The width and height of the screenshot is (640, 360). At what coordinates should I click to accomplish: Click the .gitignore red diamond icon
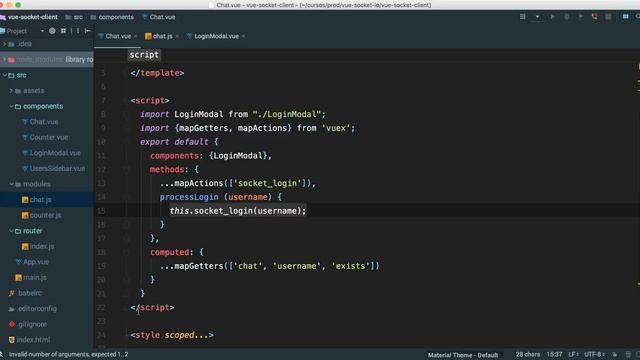click(x=12, y=324)
